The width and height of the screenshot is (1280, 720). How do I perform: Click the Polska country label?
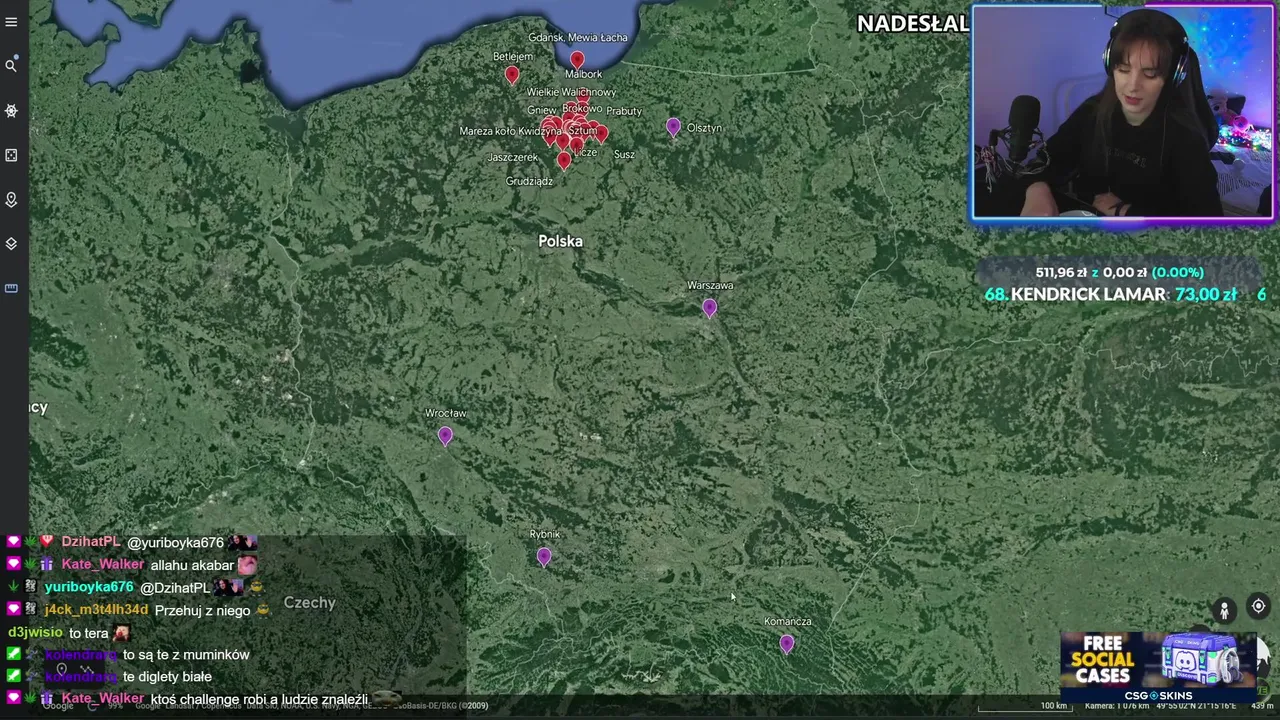tap(560, 241)
